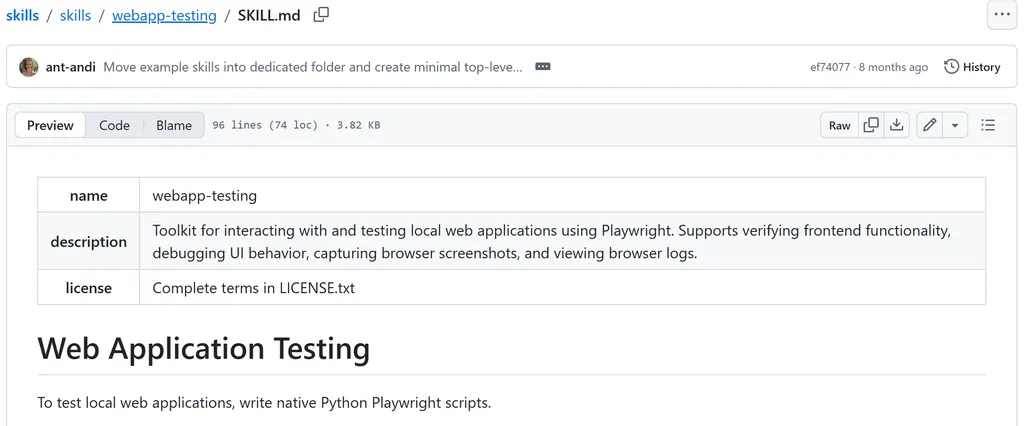This screenshot has height=426, width=1024.
Task: Click the description row header
Action: (x=89, y=241)
